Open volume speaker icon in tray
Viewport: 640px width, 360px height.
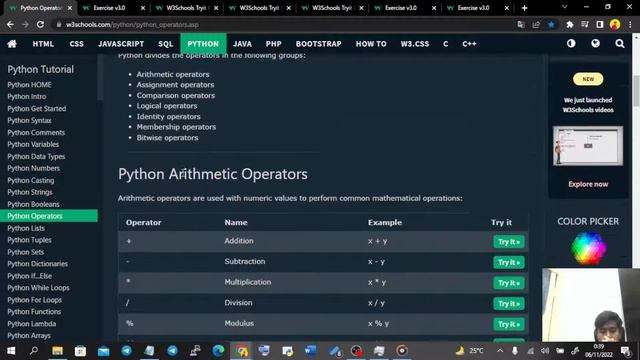[544, 351]
